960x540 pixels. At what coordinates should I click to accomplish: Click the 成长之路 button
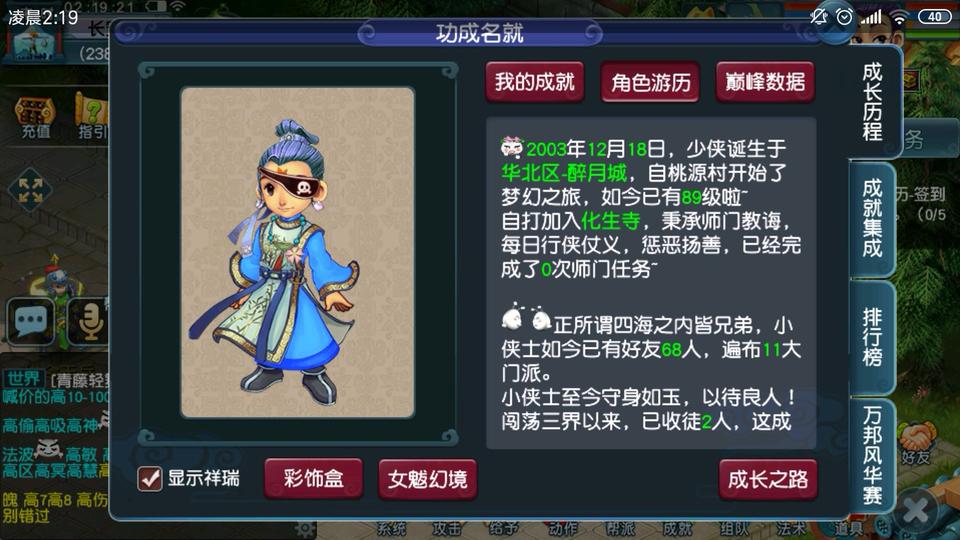(768, 479)
